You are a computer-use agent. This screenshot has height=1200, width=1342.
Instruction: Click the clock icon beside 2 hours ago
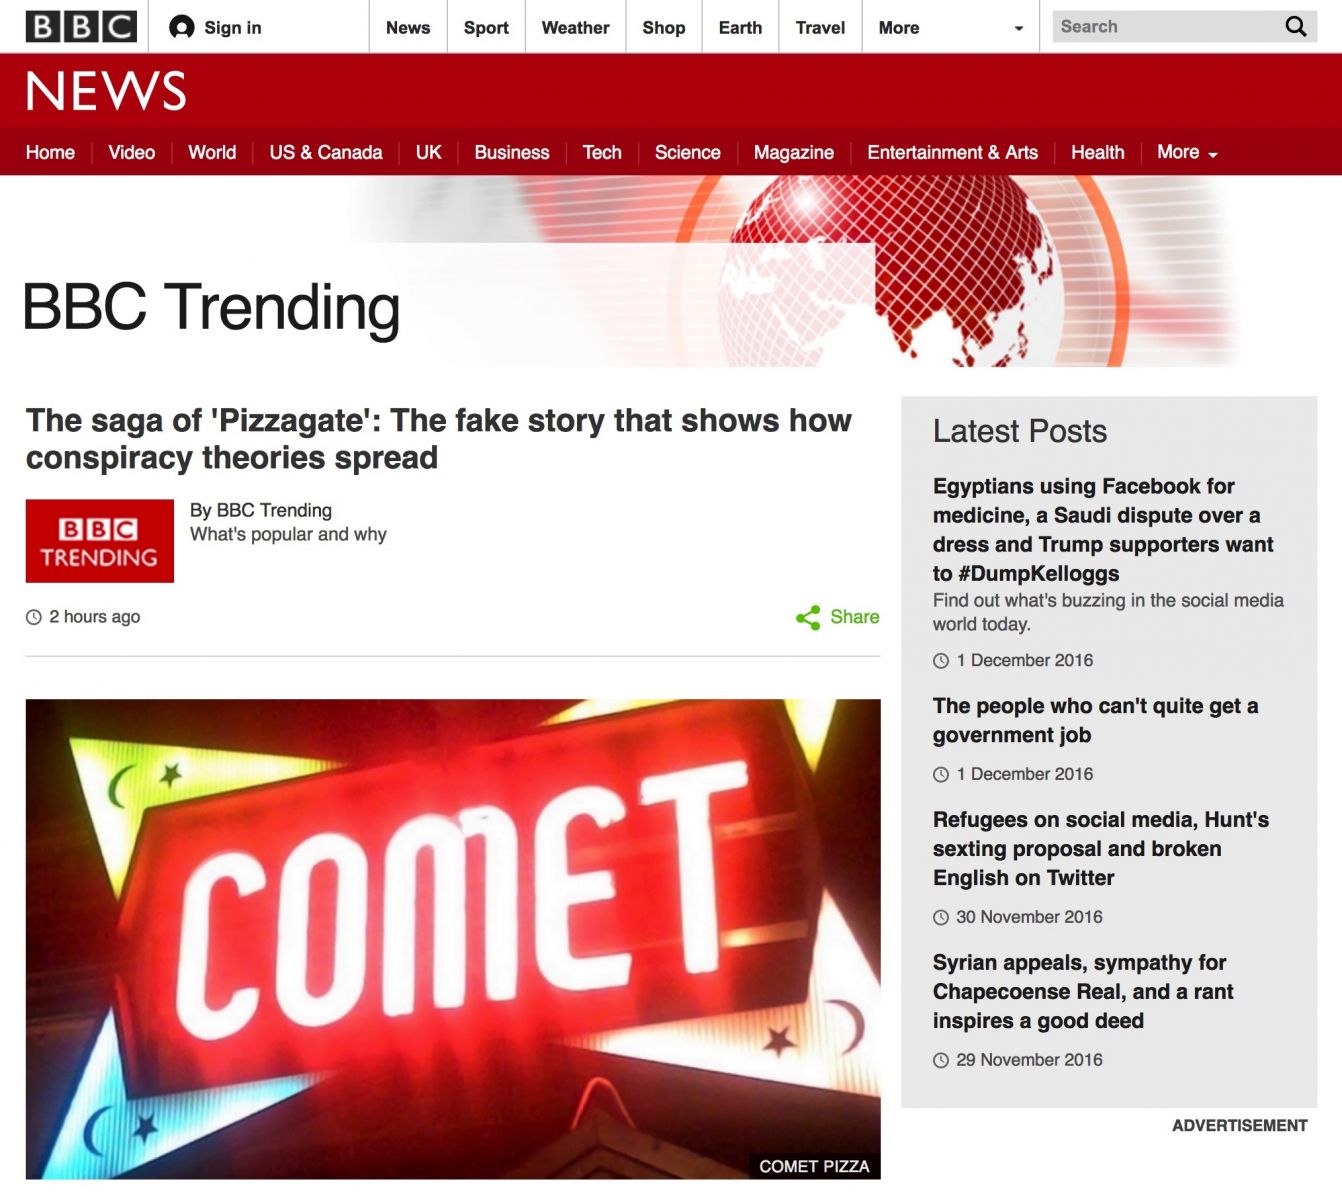tap(34, 617)
